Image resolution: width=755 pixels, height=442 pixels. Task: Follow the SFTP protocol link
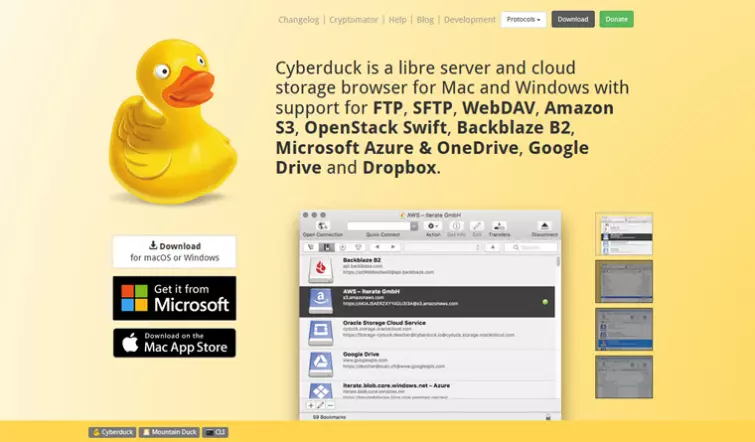coord(432,108)
